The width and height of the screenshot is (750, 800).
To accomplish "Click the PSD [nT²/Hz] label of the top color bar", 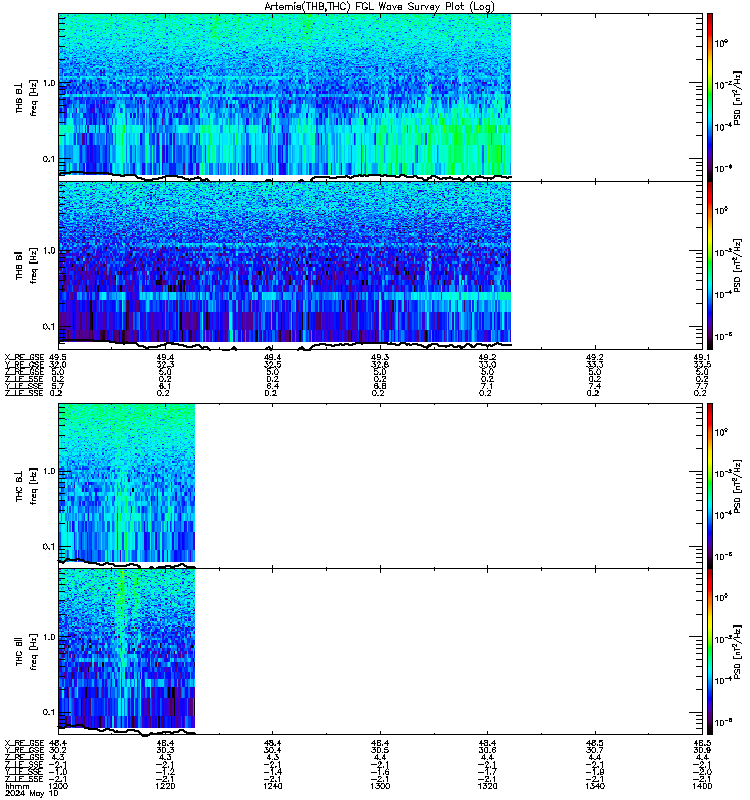I will point(737,97).
